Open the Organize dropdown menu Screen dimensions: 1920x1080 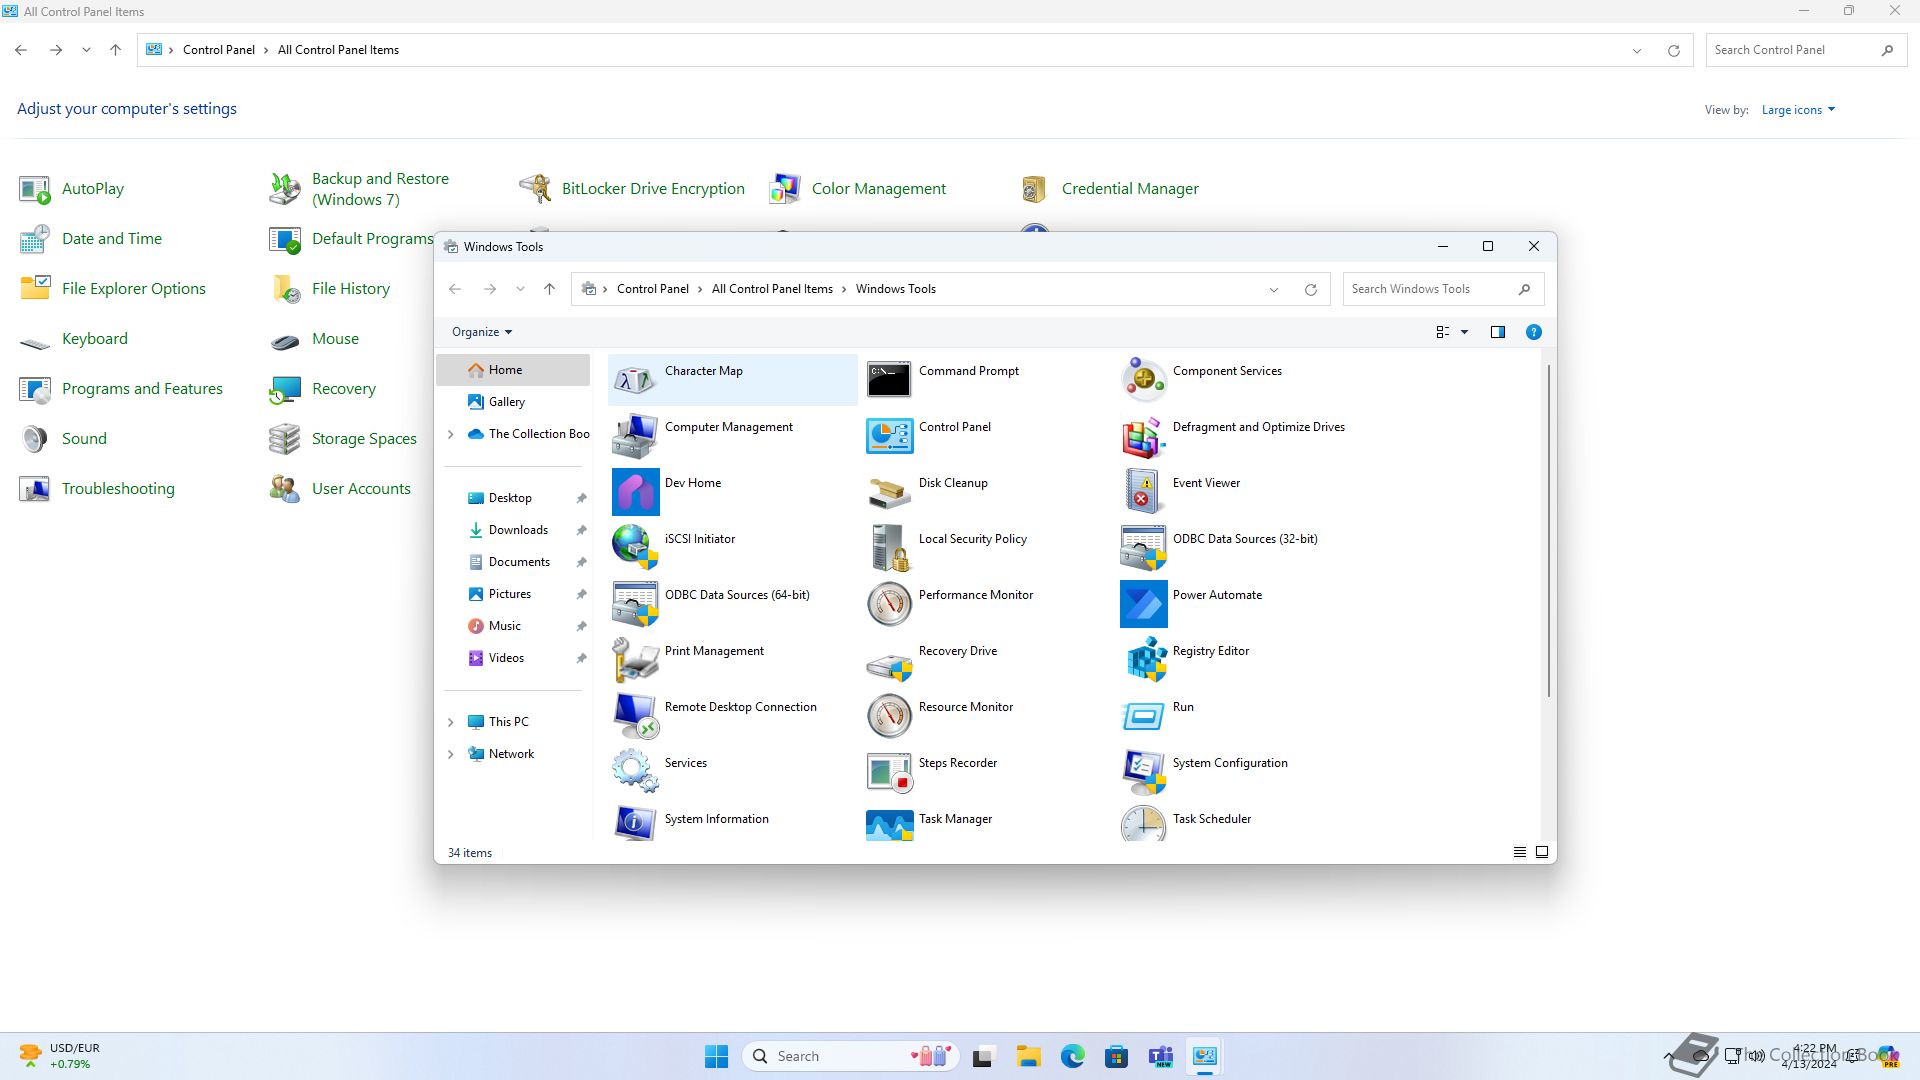click(x=481, y=332)
